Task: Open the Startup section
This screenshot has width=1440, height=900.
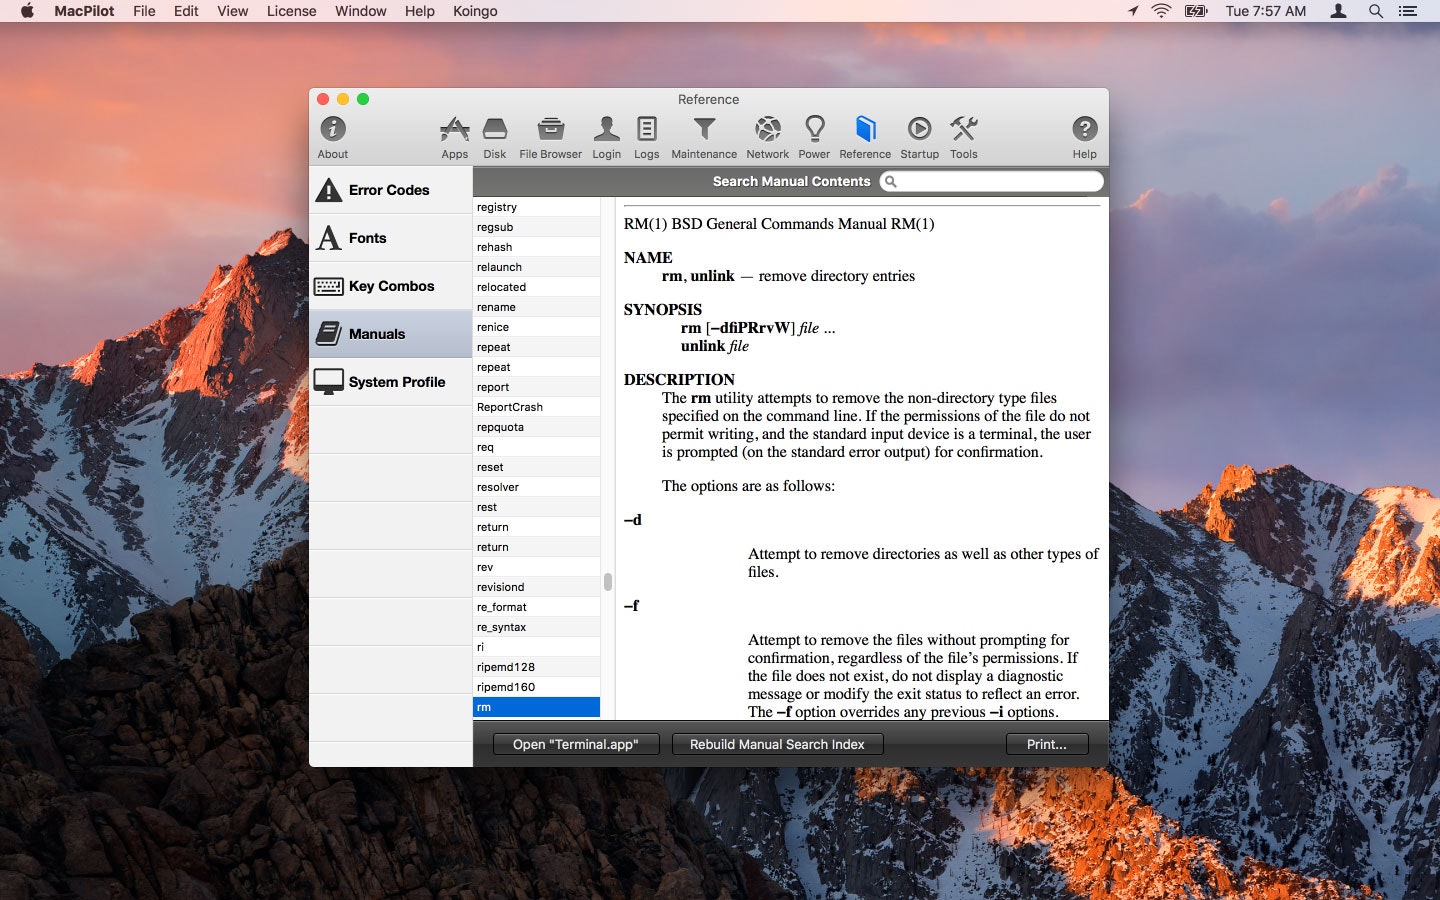Action: coord(919,135)
